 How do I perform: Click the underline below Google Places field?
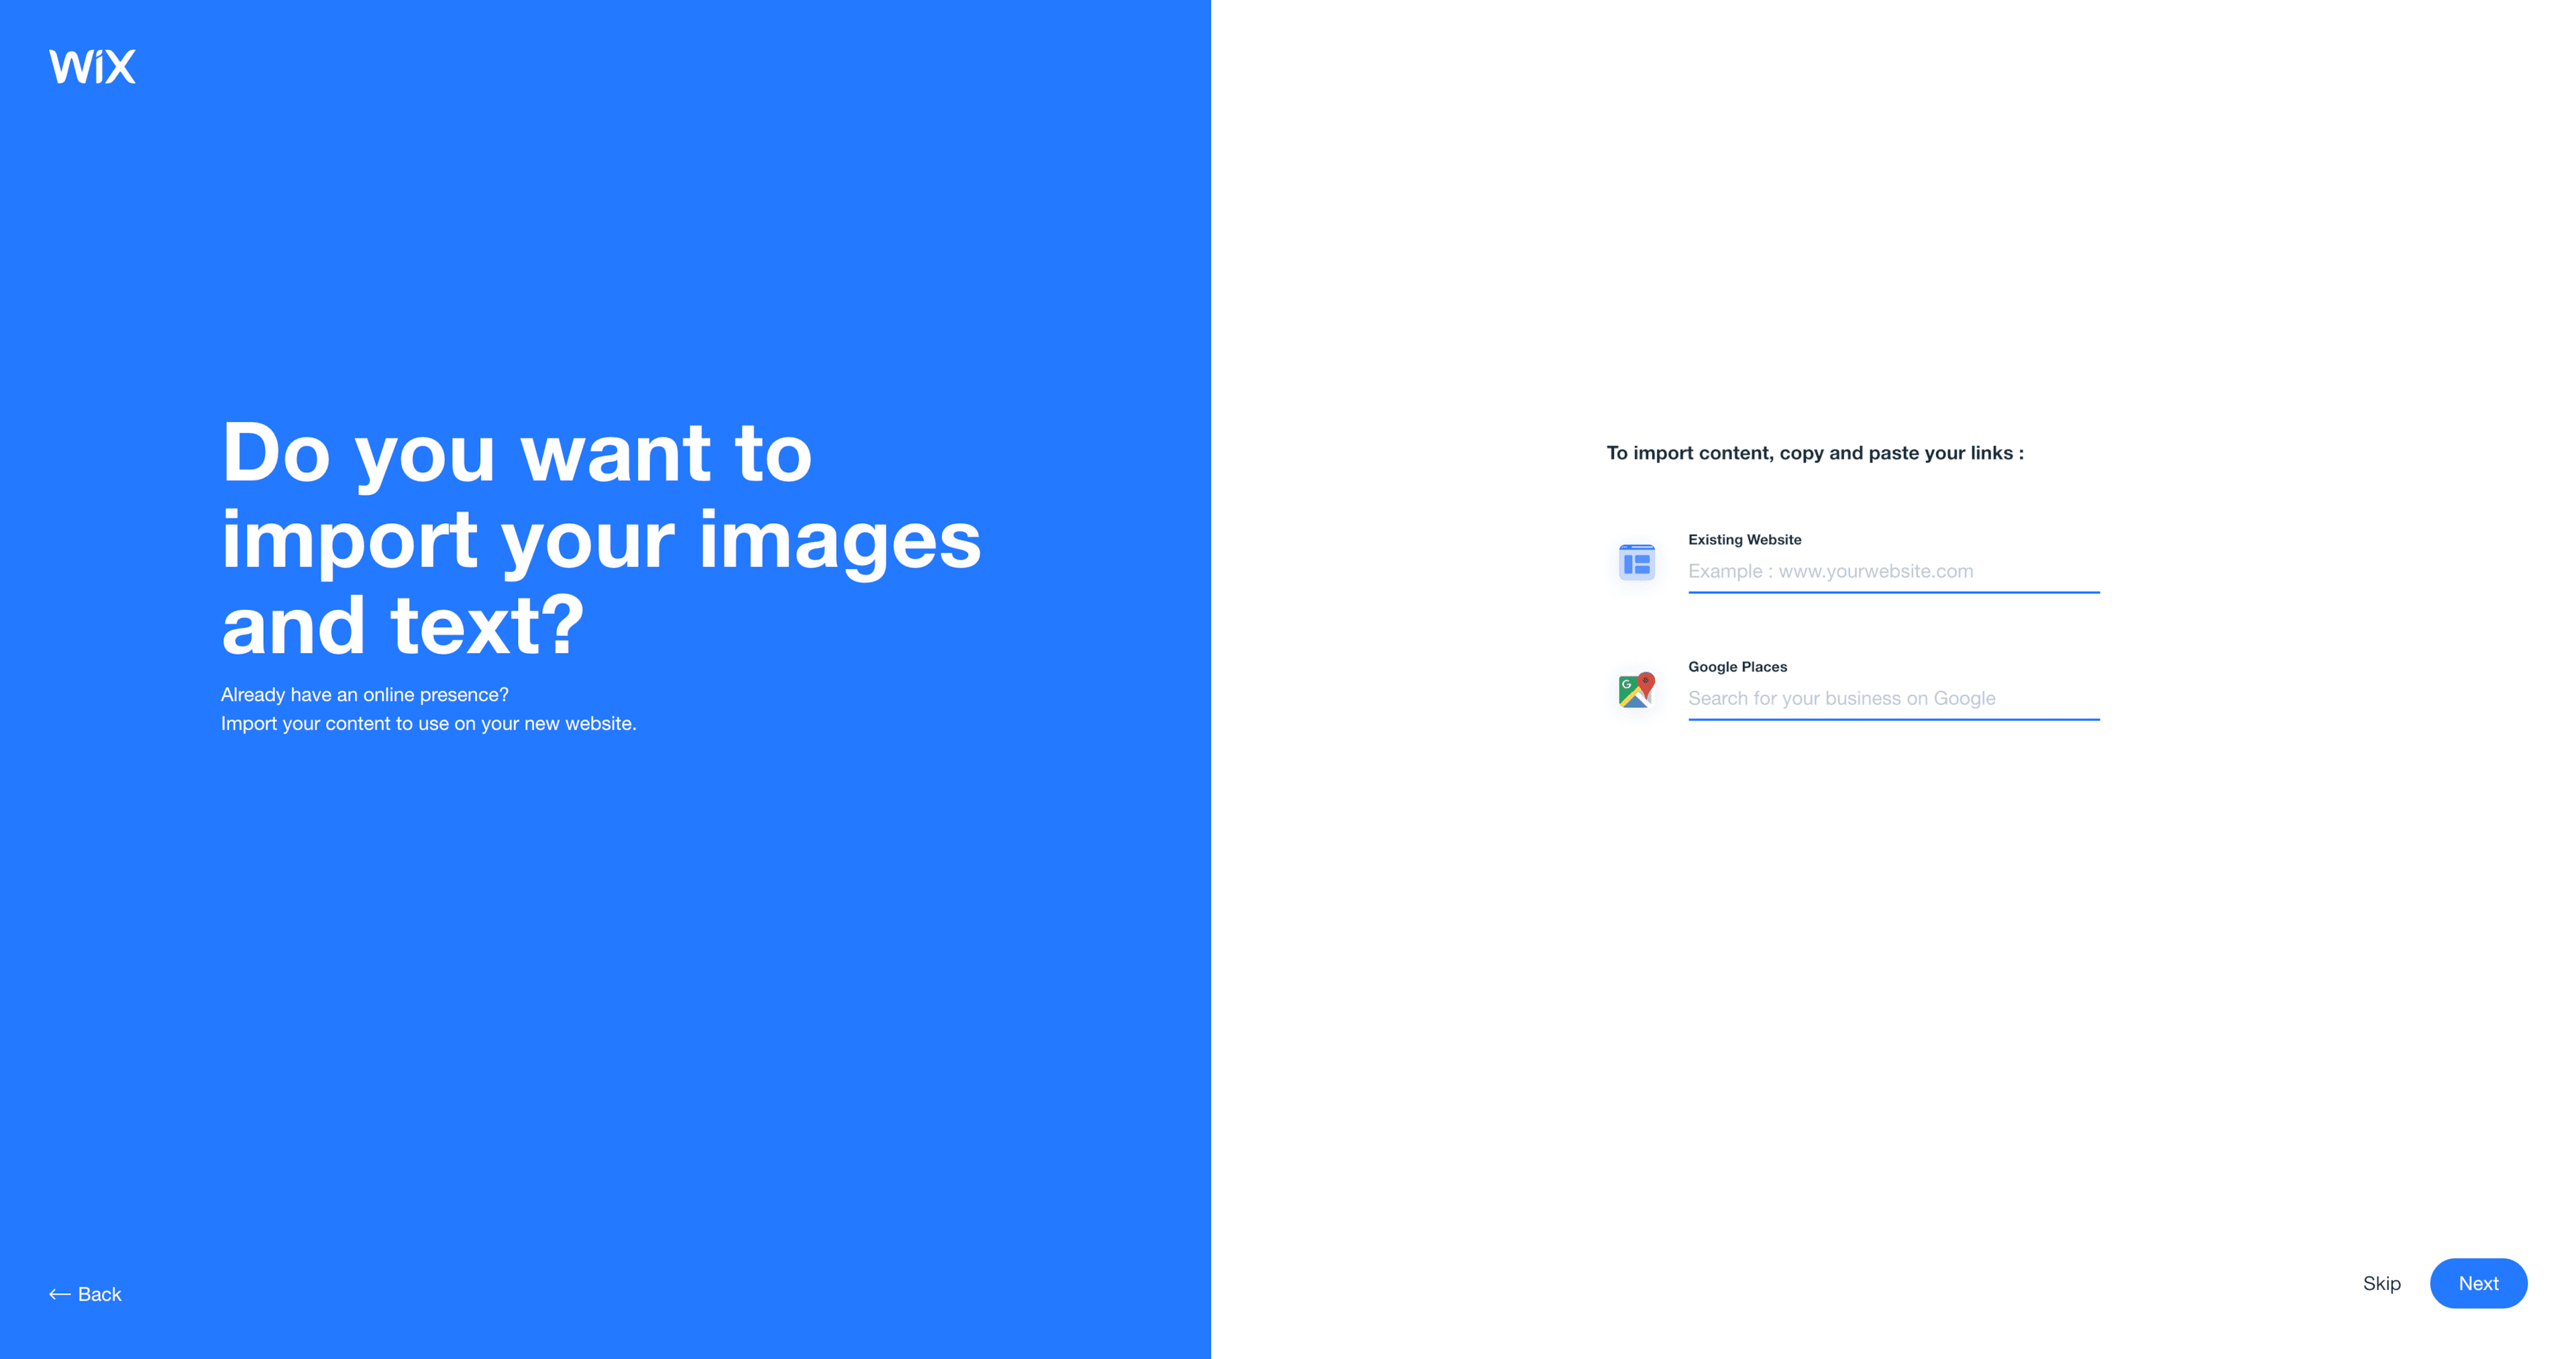pyautogui.click(x=1892, y=719)
